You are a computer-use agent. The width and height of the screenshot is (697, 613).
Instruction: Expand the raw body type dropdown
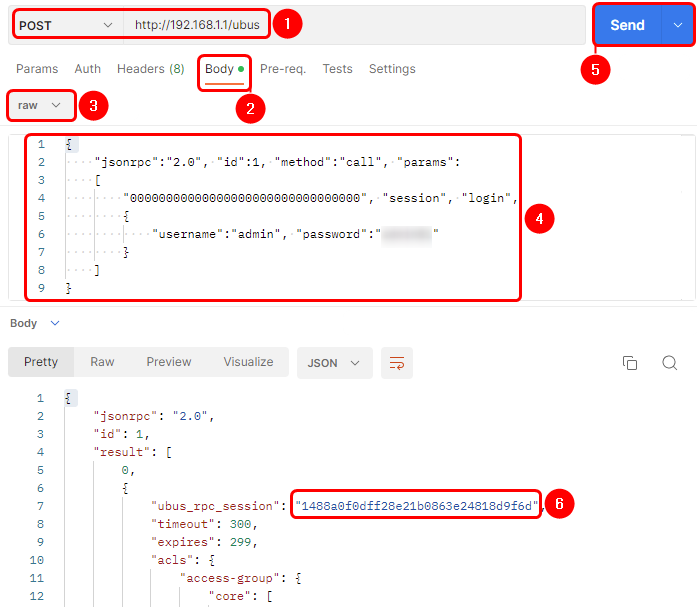coord(40,104)
